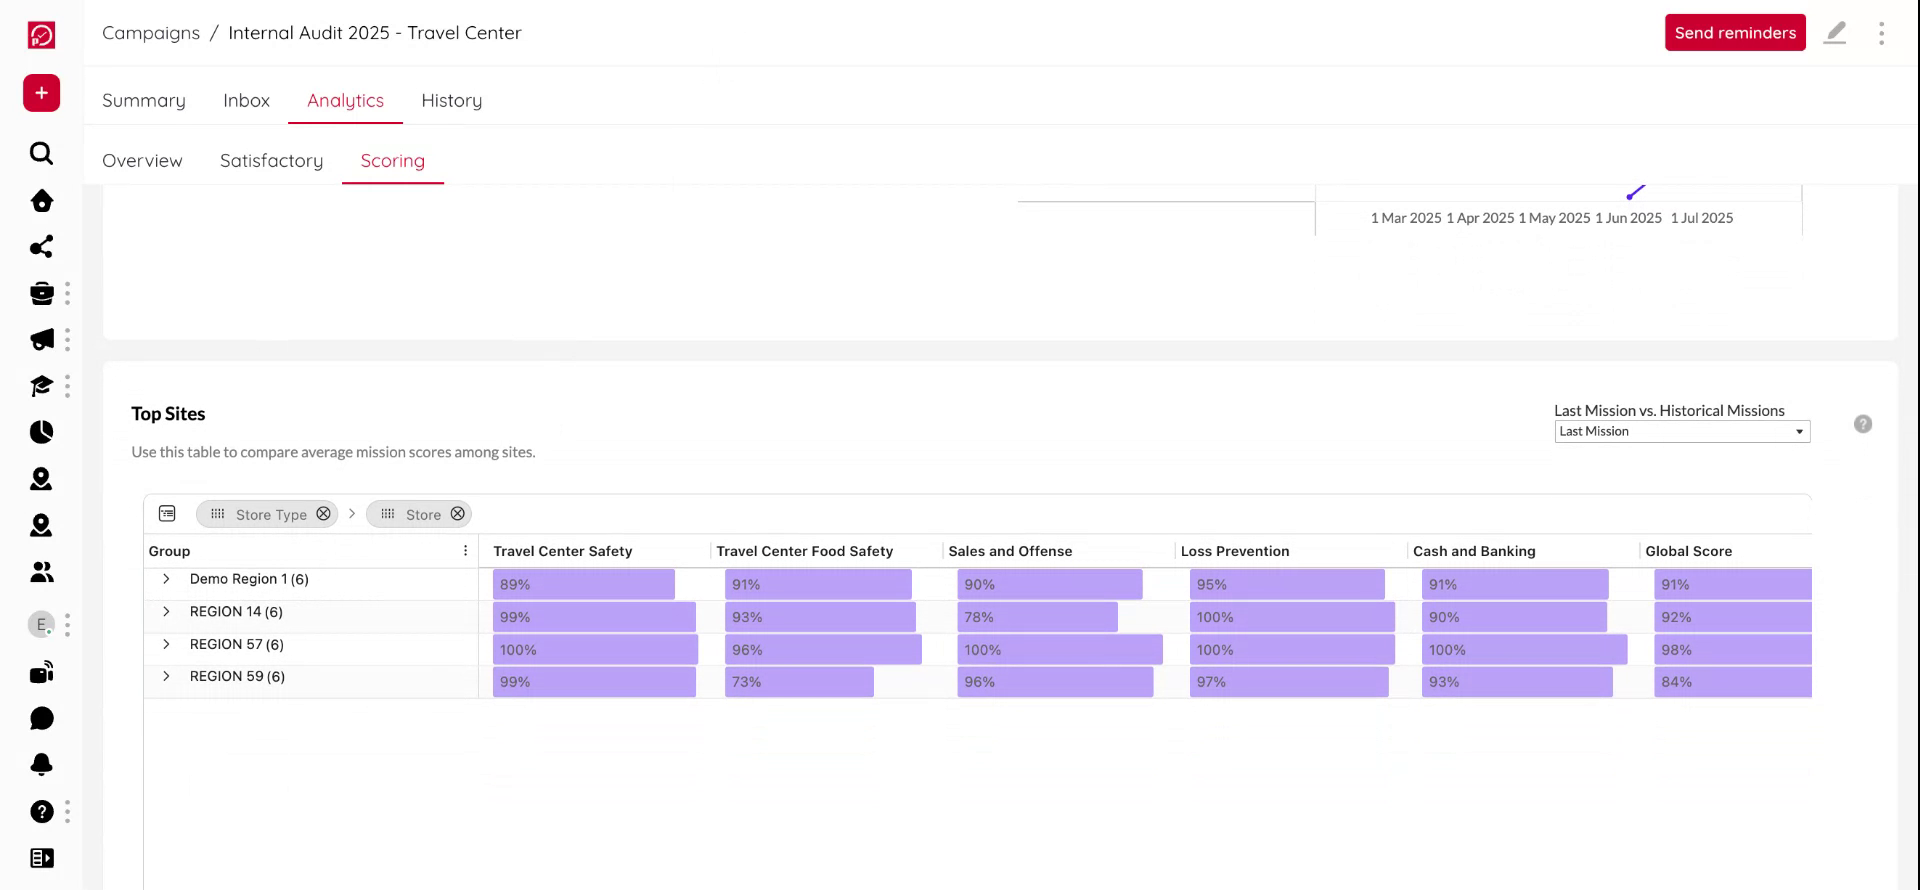Viewport: 1920px width, 890px height.
Task: Open the pie chart analytics sidebar icon
Action: click(41, 432)
